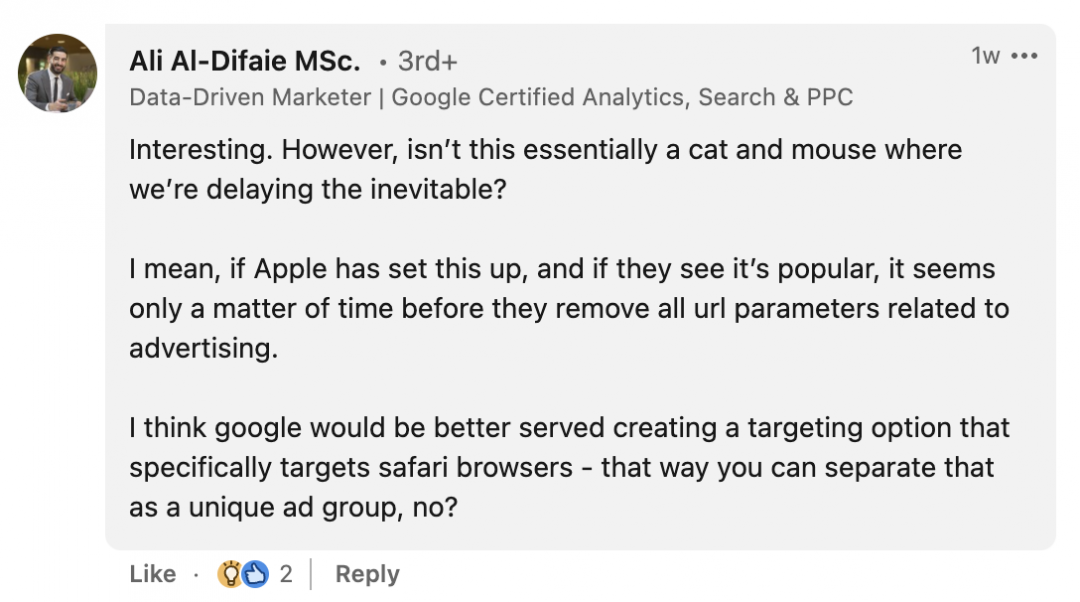Open the three-dots comment options menu
The height and width of the screenshot is (602, 1080).
[x=1024, y=56]
